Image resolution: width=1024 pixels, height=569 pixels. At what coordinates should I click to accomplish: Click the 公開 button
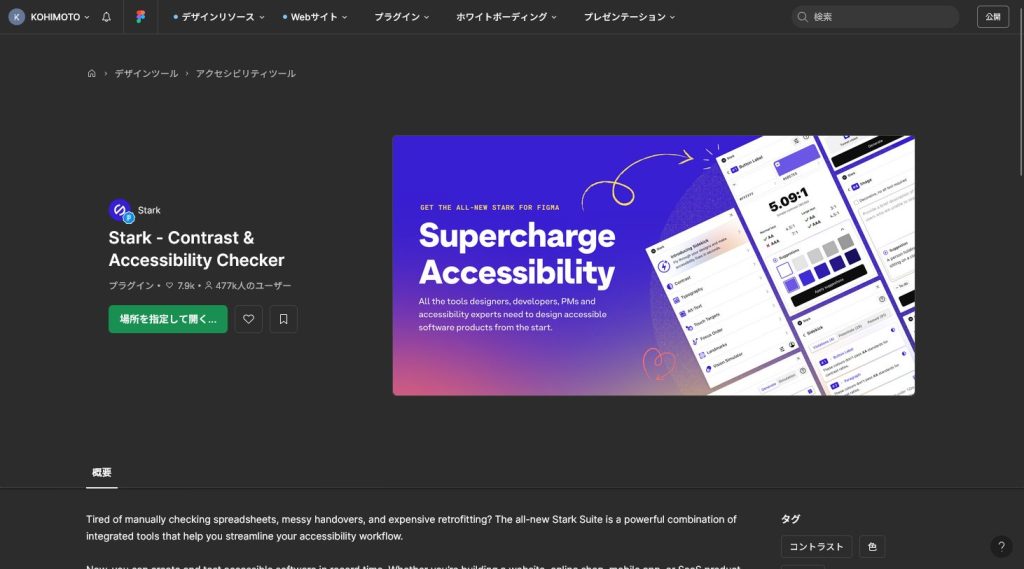pyautogui.click(x=993, y=17)
